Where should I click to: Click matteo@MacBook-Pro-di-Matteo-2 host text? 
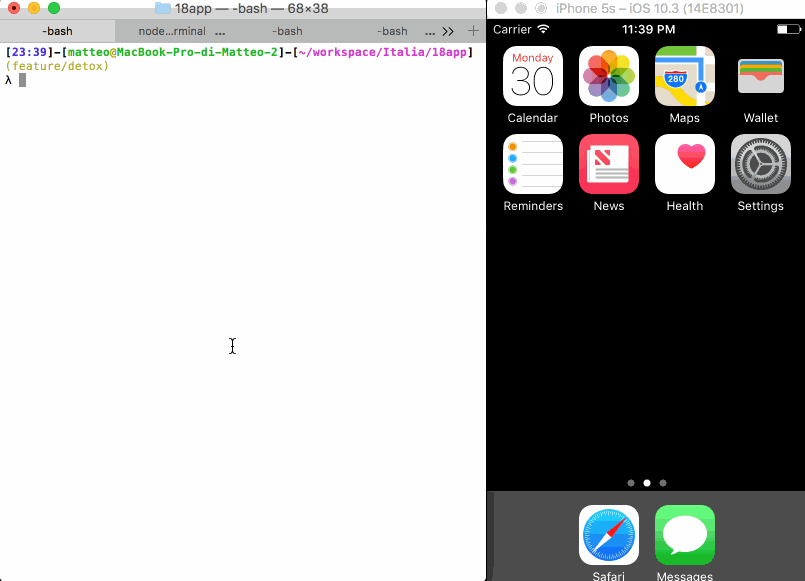coord(172,52)
